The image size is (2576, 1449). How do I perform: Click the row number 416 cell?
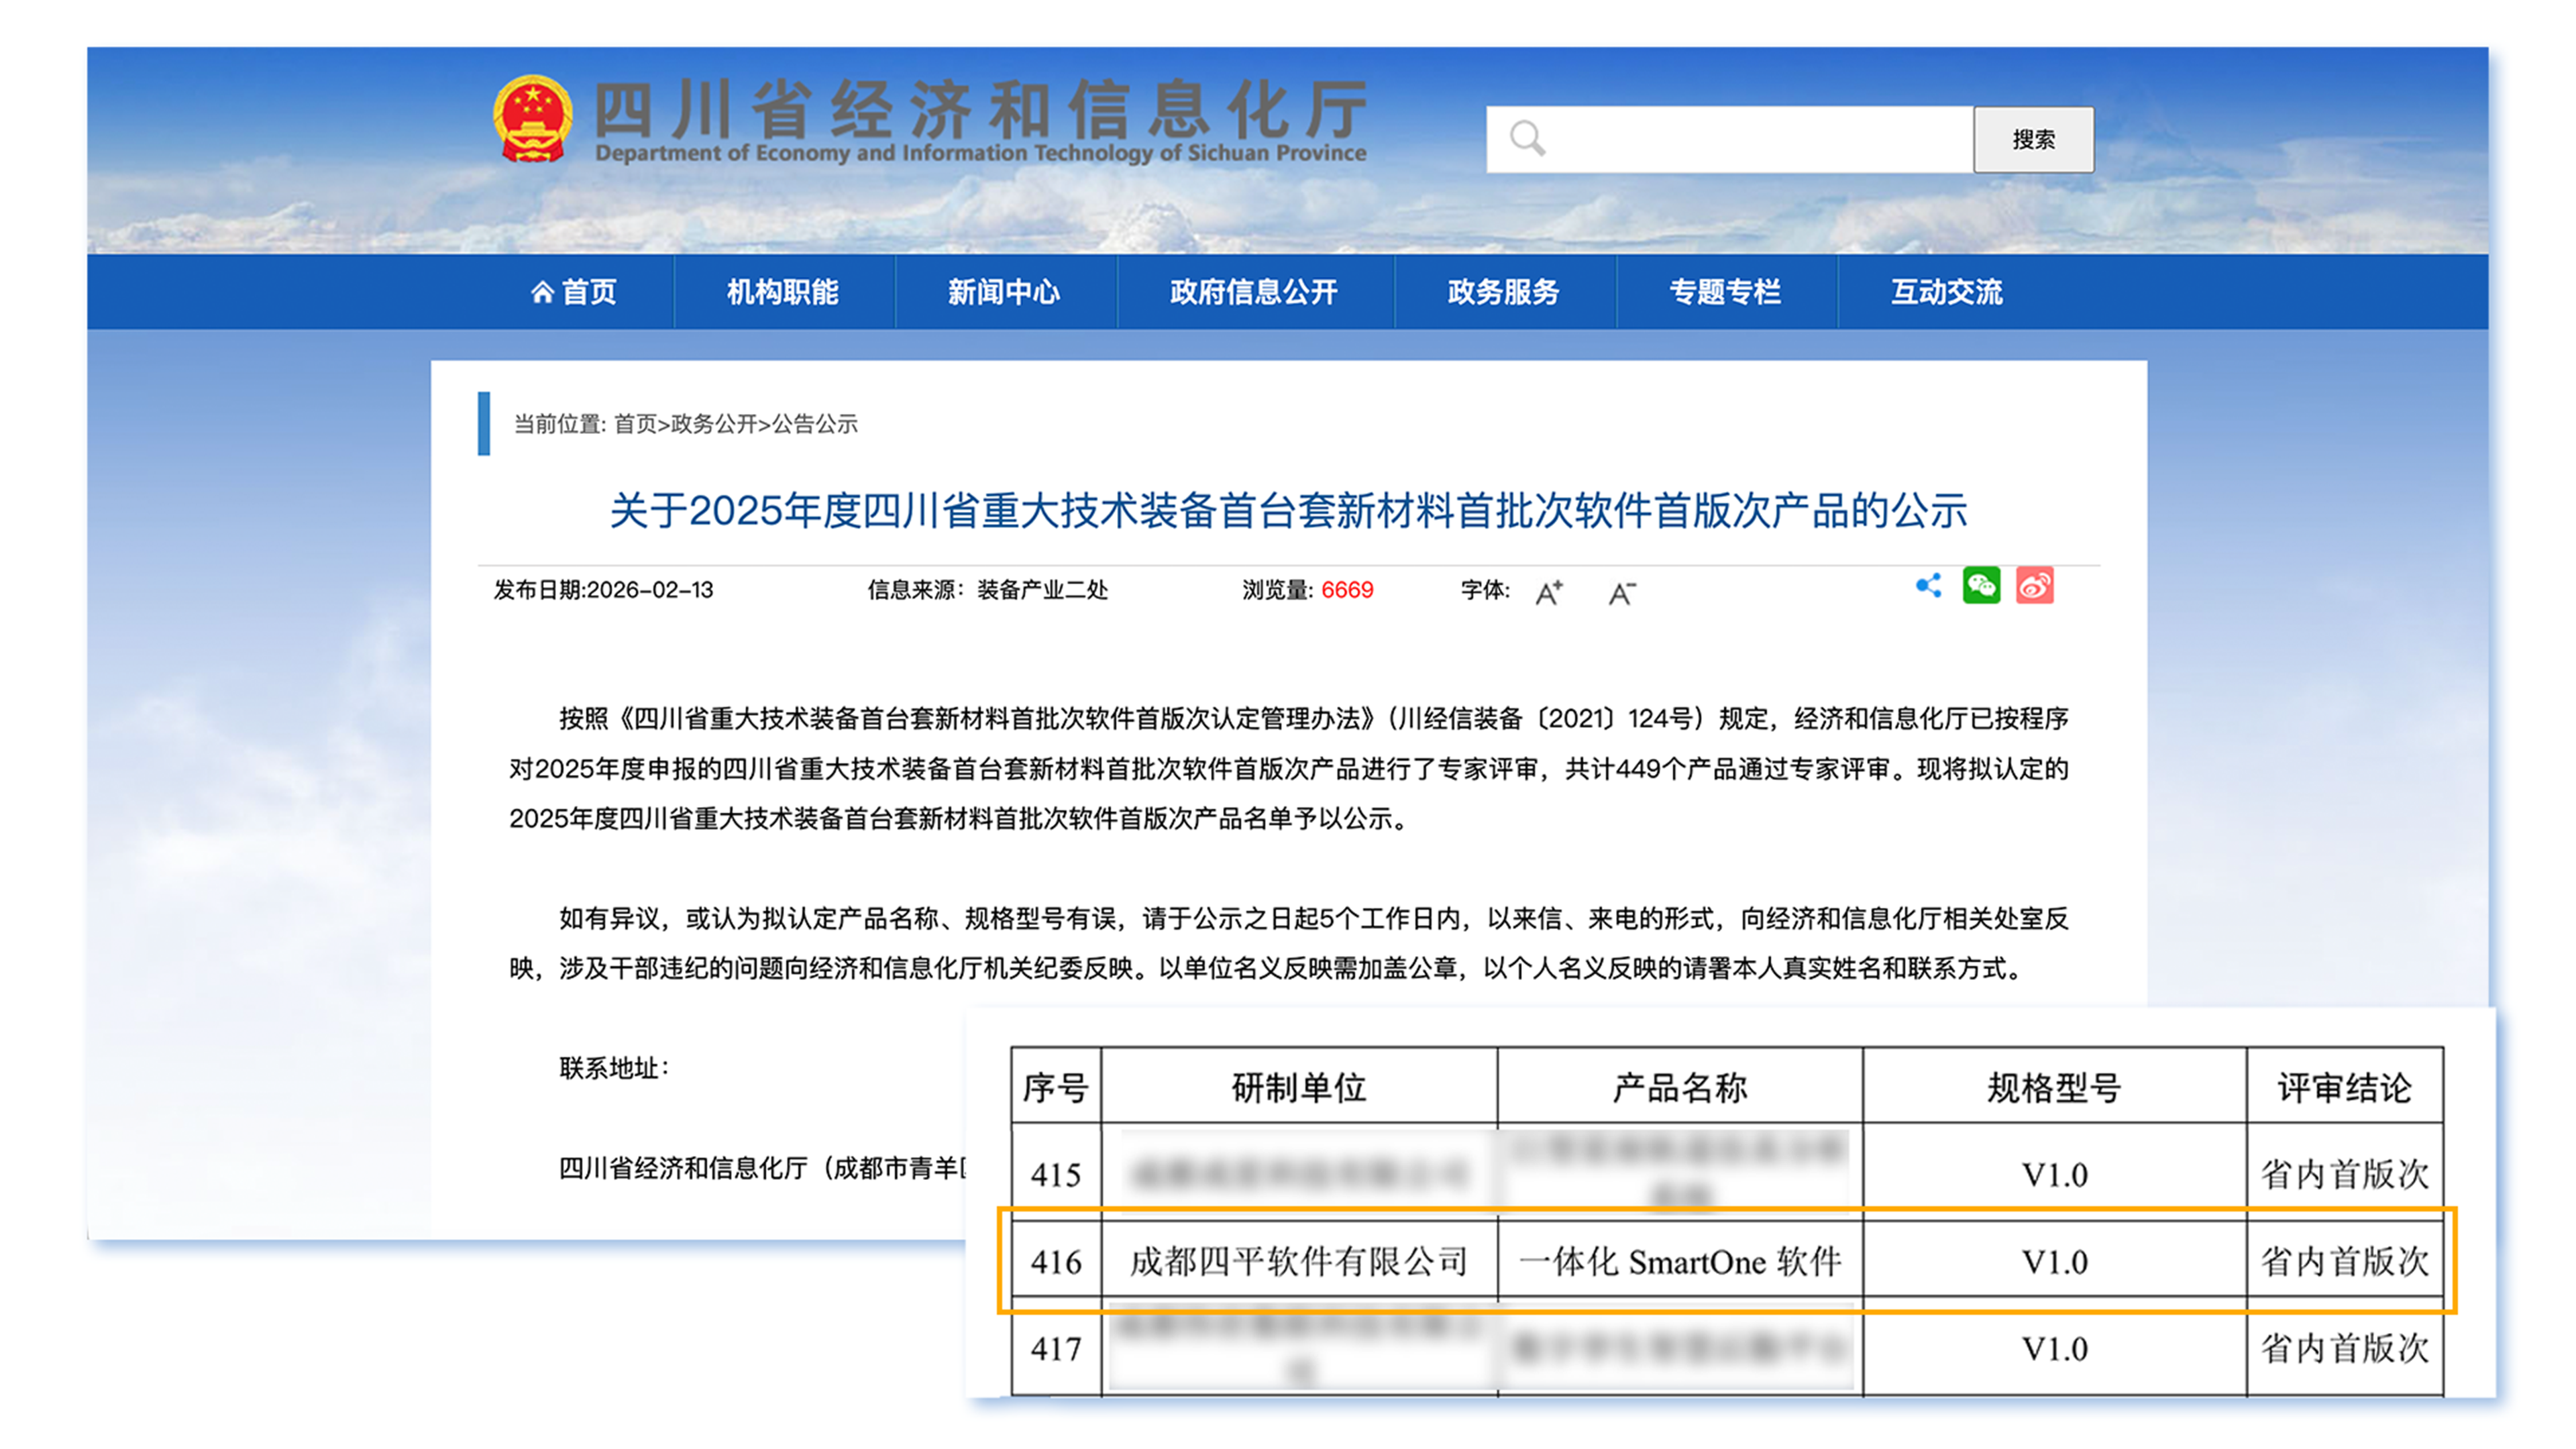pyautogui.click(x=1056, y=1262)
